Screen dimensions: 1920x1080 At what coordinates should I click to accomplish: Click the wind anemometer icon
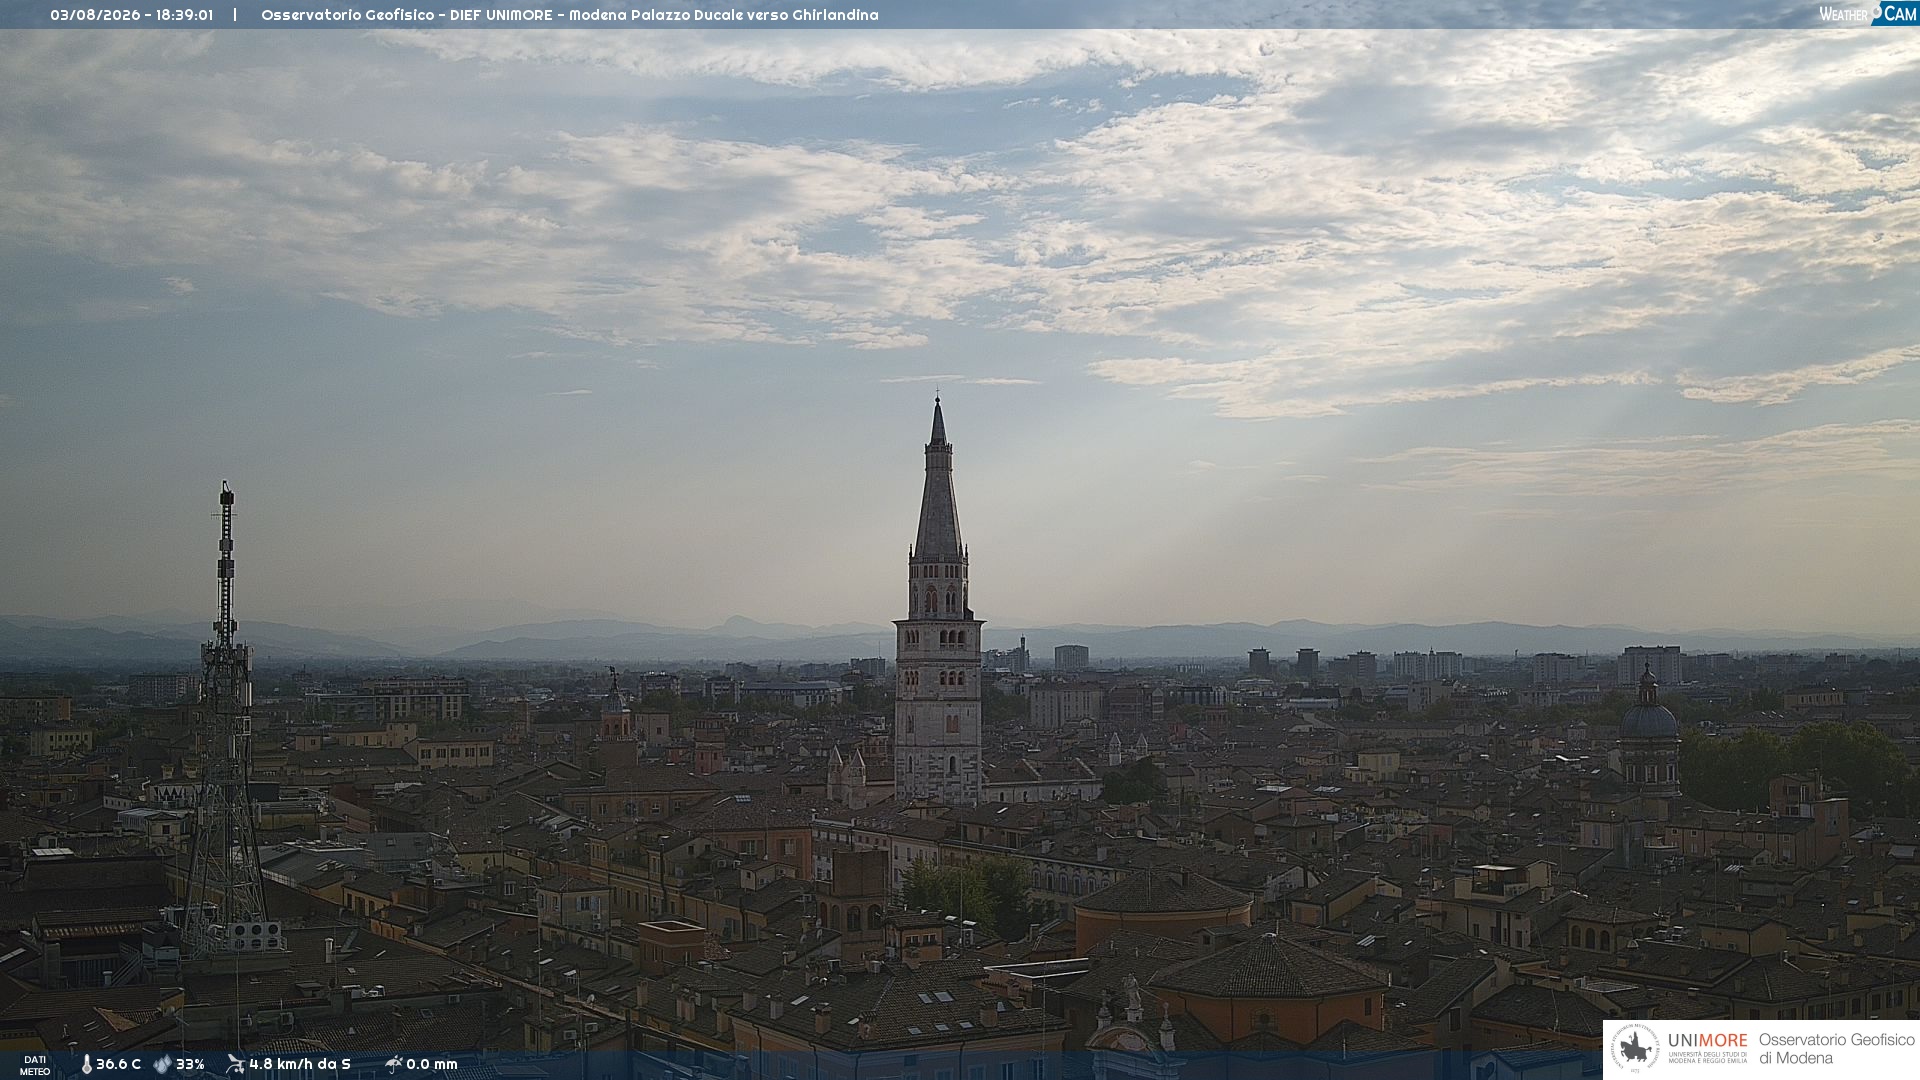pos(235,1064)
